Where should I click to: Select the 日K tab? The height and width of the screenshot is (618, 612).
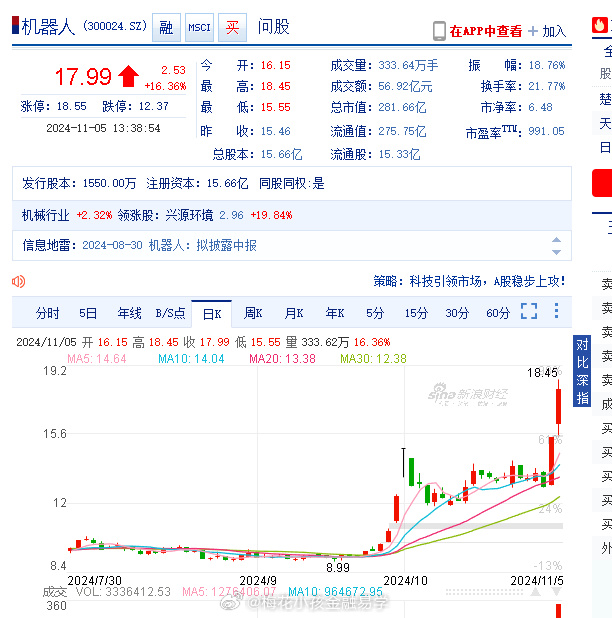click(x=212, y=314)
